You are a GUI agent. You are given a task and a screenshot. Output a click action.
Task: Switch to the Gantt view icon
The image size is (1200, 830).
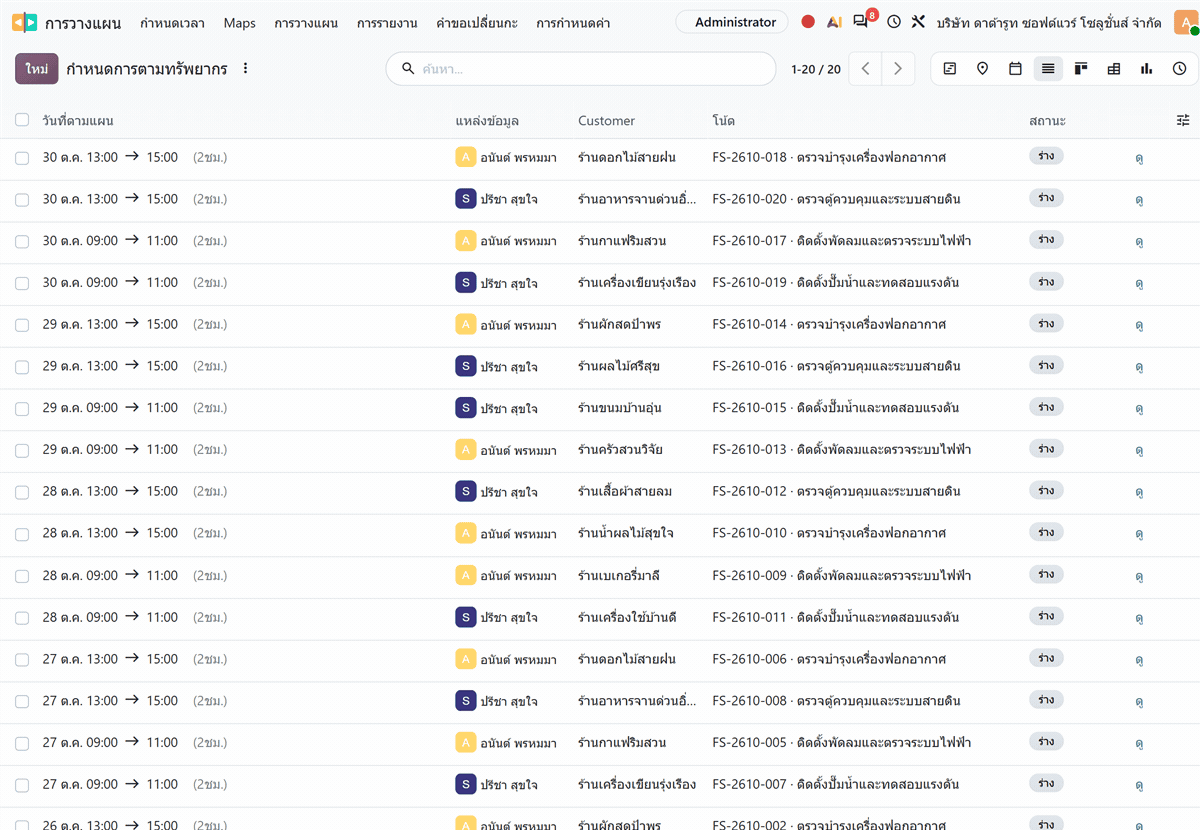(950, 69)
